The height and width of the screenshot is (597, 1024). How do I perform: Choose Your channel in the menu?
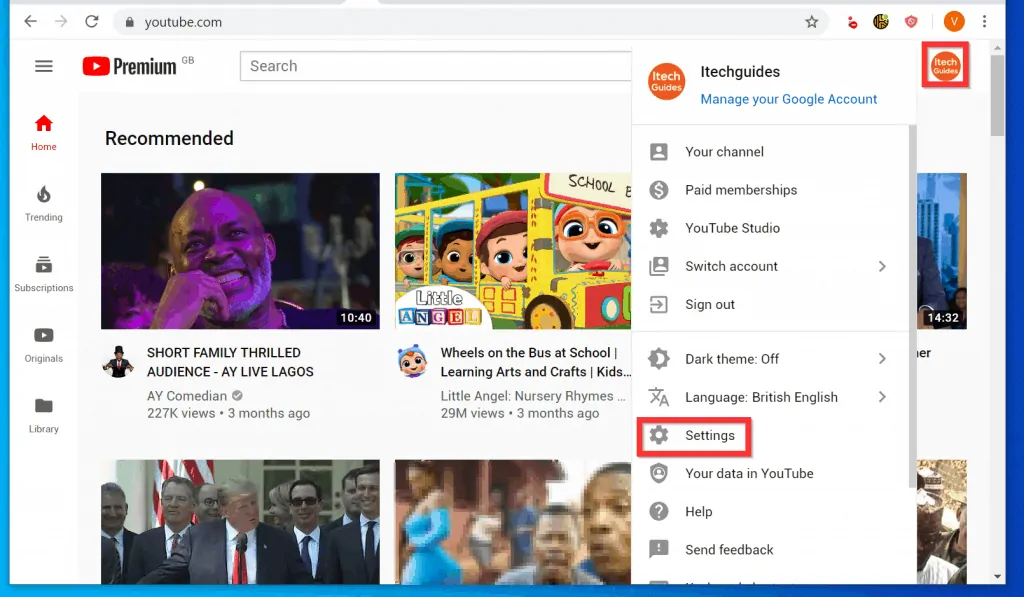coord(724,152)
